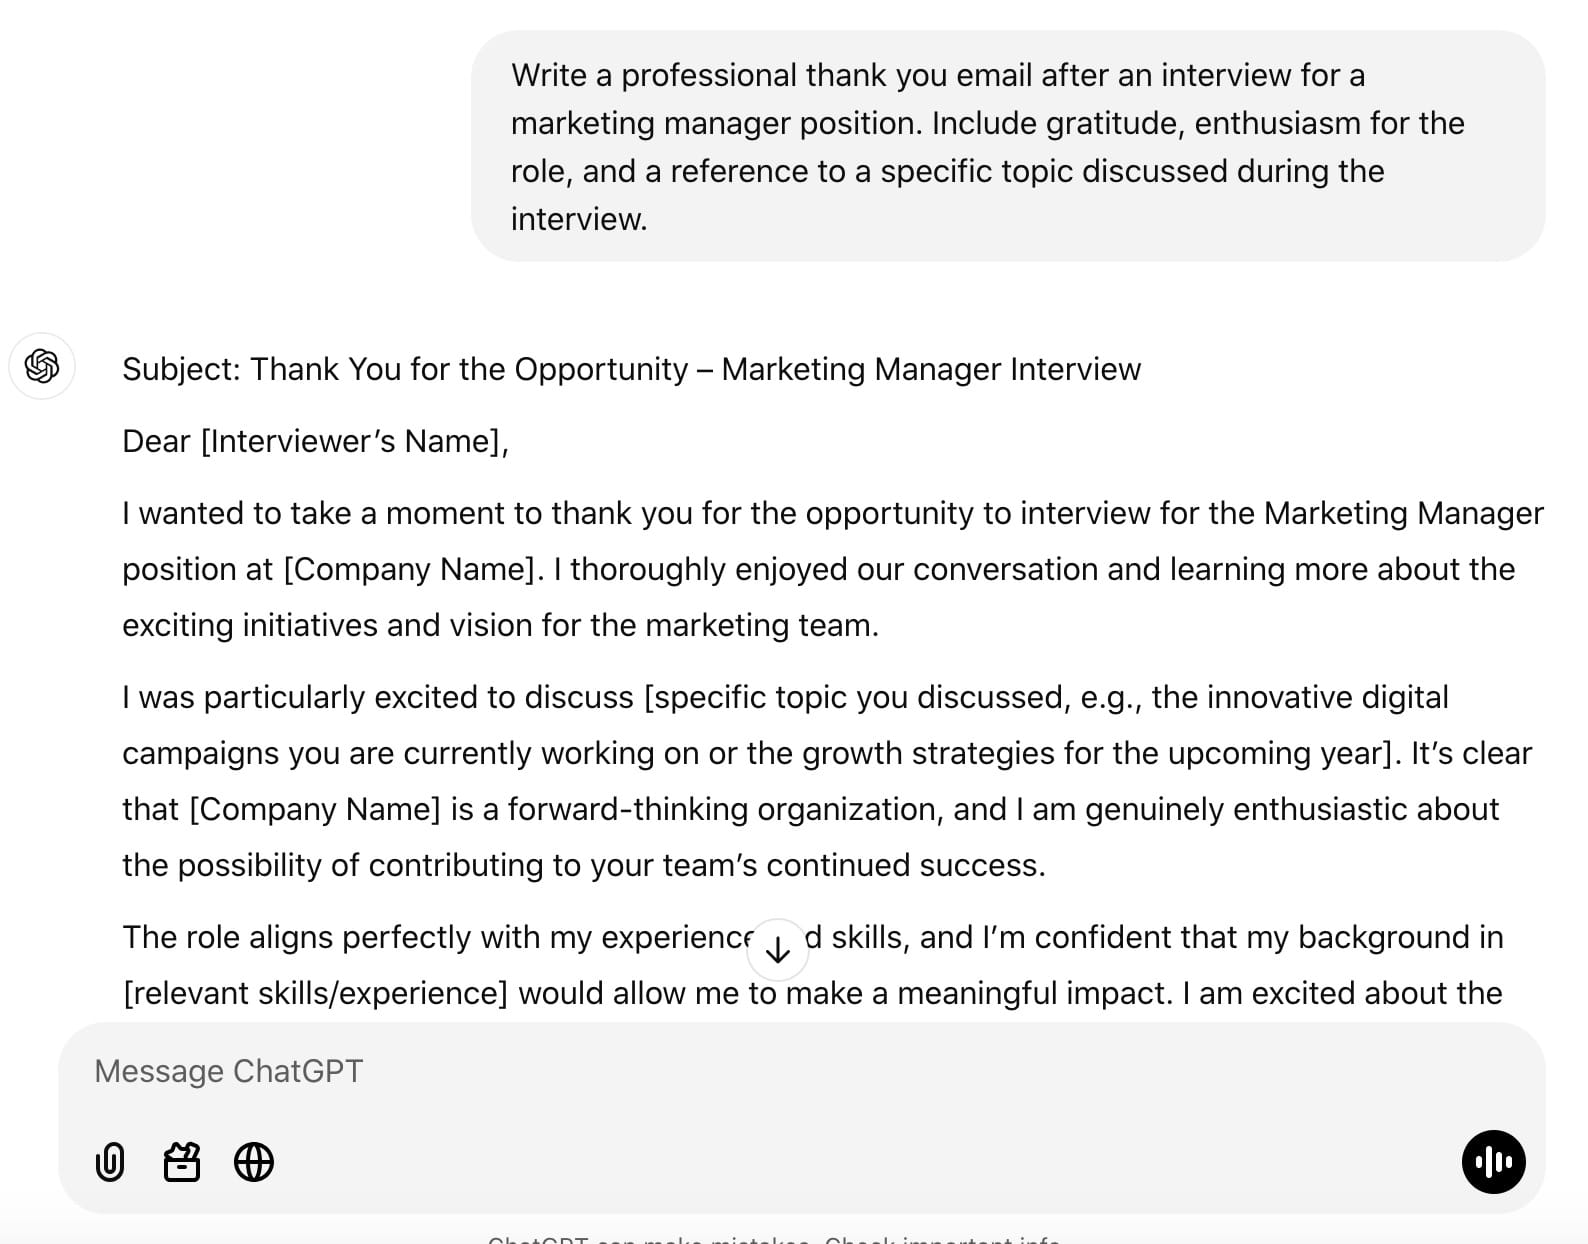This screenshot has height=1244, width=1588.
Task: Select the paragraph mentioning innovative digital campaigns
Action: coord(800,780)
